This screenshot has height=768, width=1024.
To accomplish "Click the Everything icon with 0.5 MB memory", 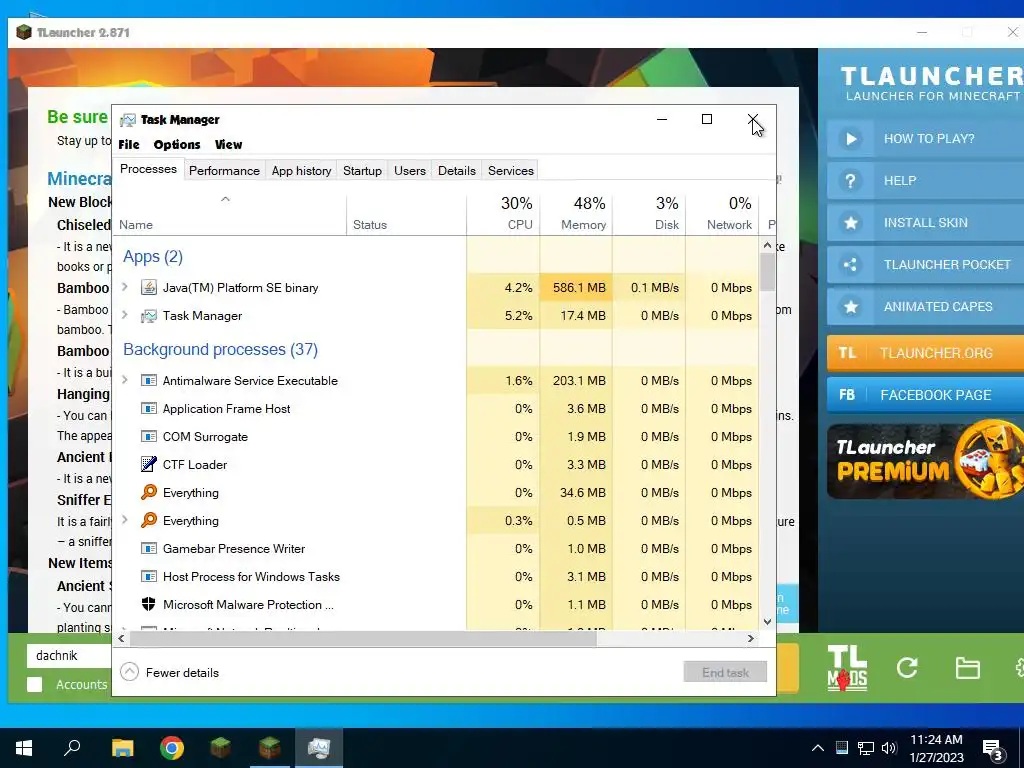I will [149, 520].
